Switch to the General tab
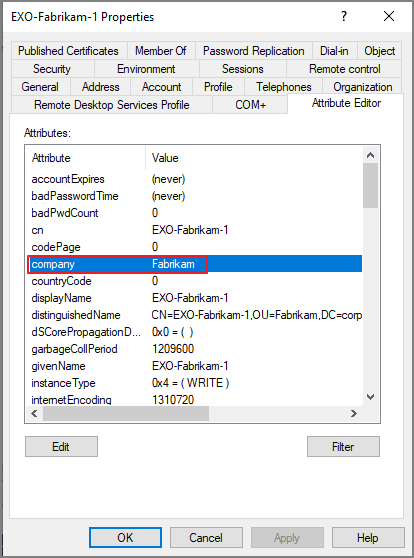Image resolution: width=414 pixels, height=558 pixels. (x=40, y=87)
